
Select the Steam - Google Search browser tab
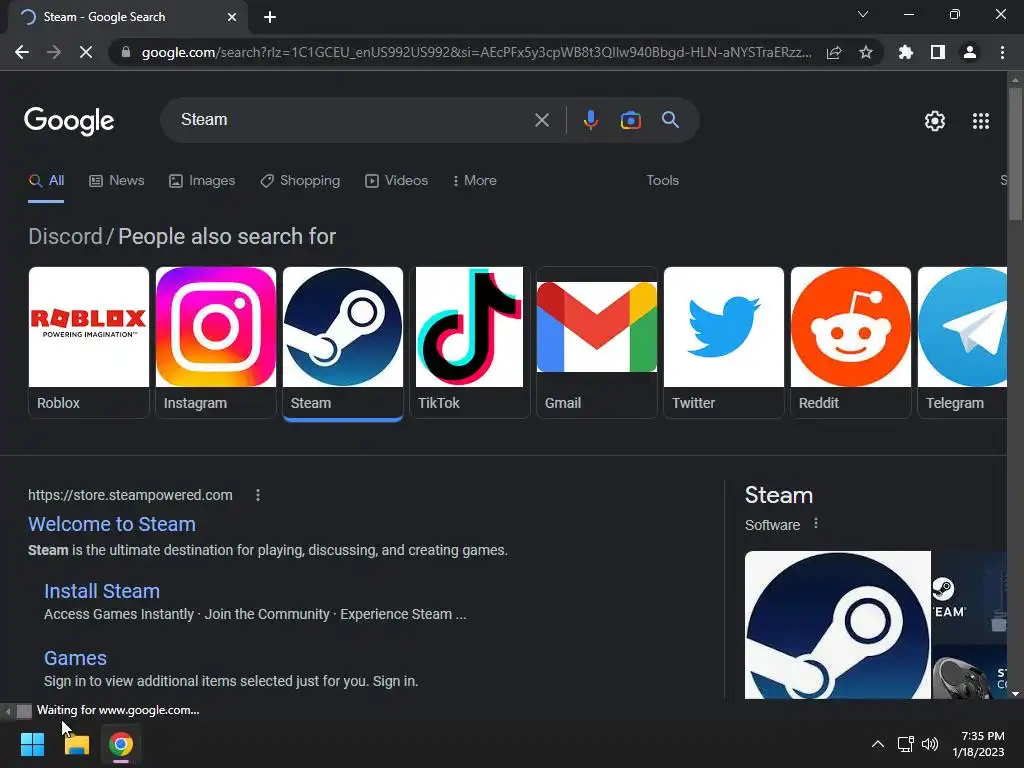(127, 18)
